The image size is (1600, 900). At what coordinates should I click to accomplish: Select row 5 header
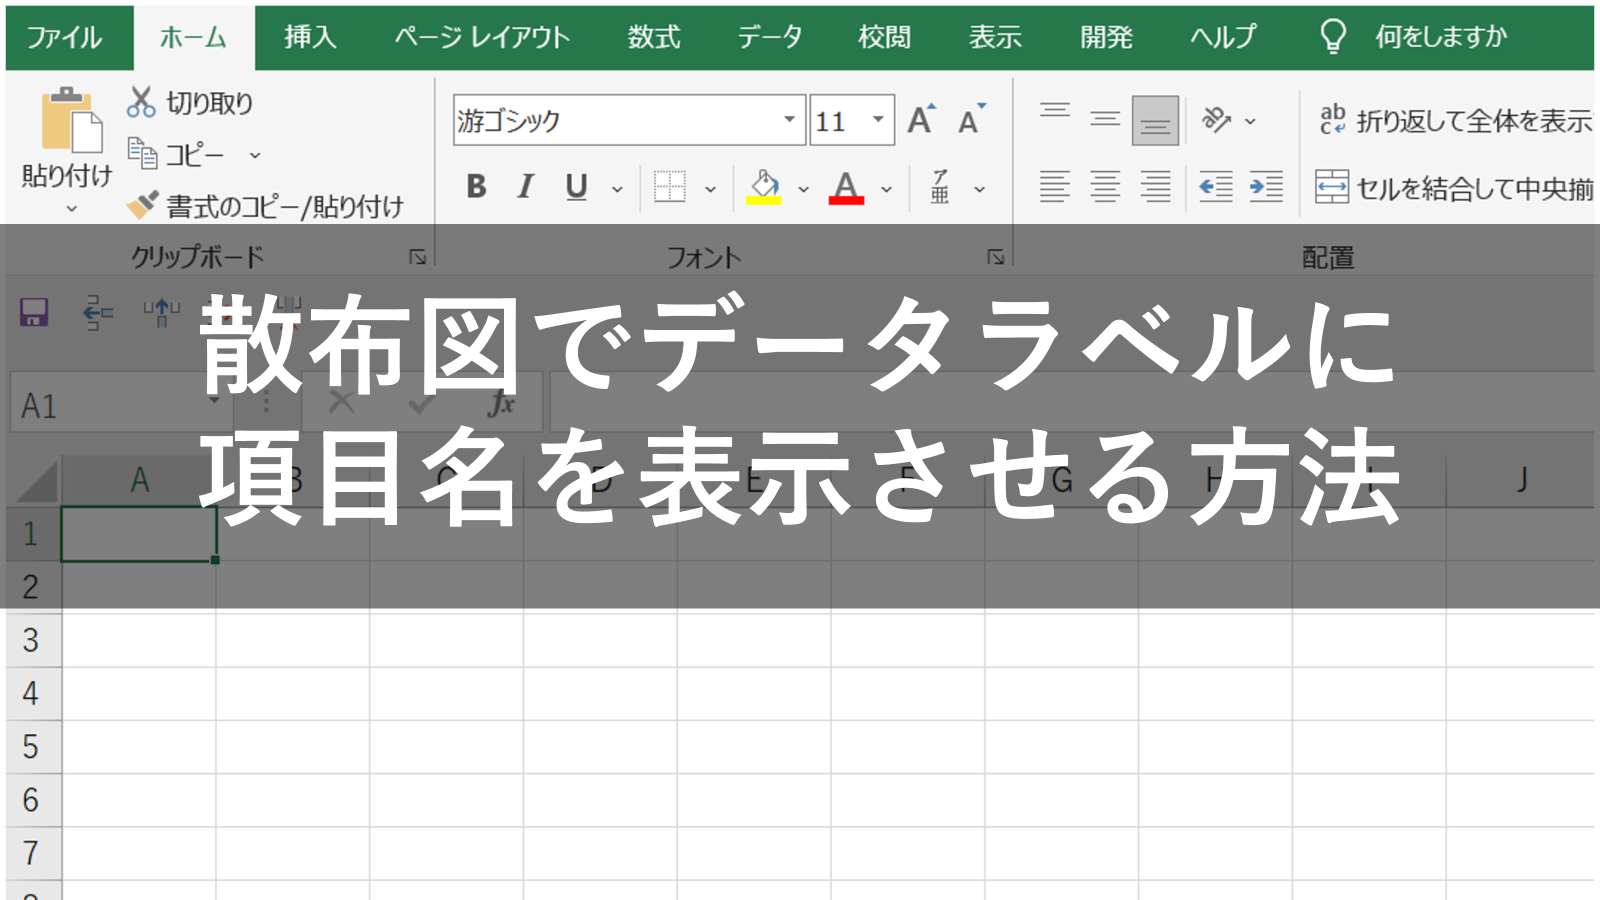click(31, 747)
